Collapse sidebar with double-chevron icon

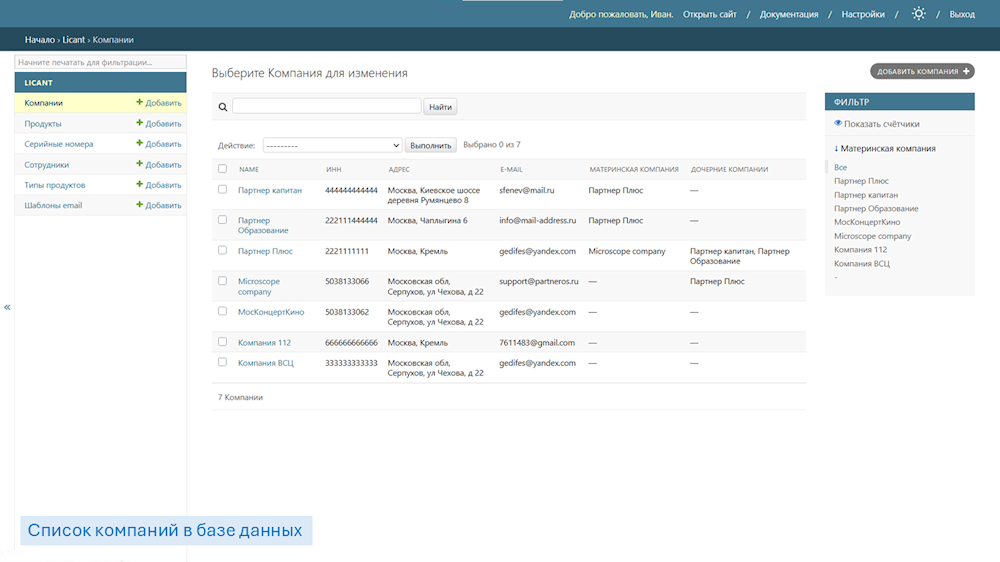(7, 307)
